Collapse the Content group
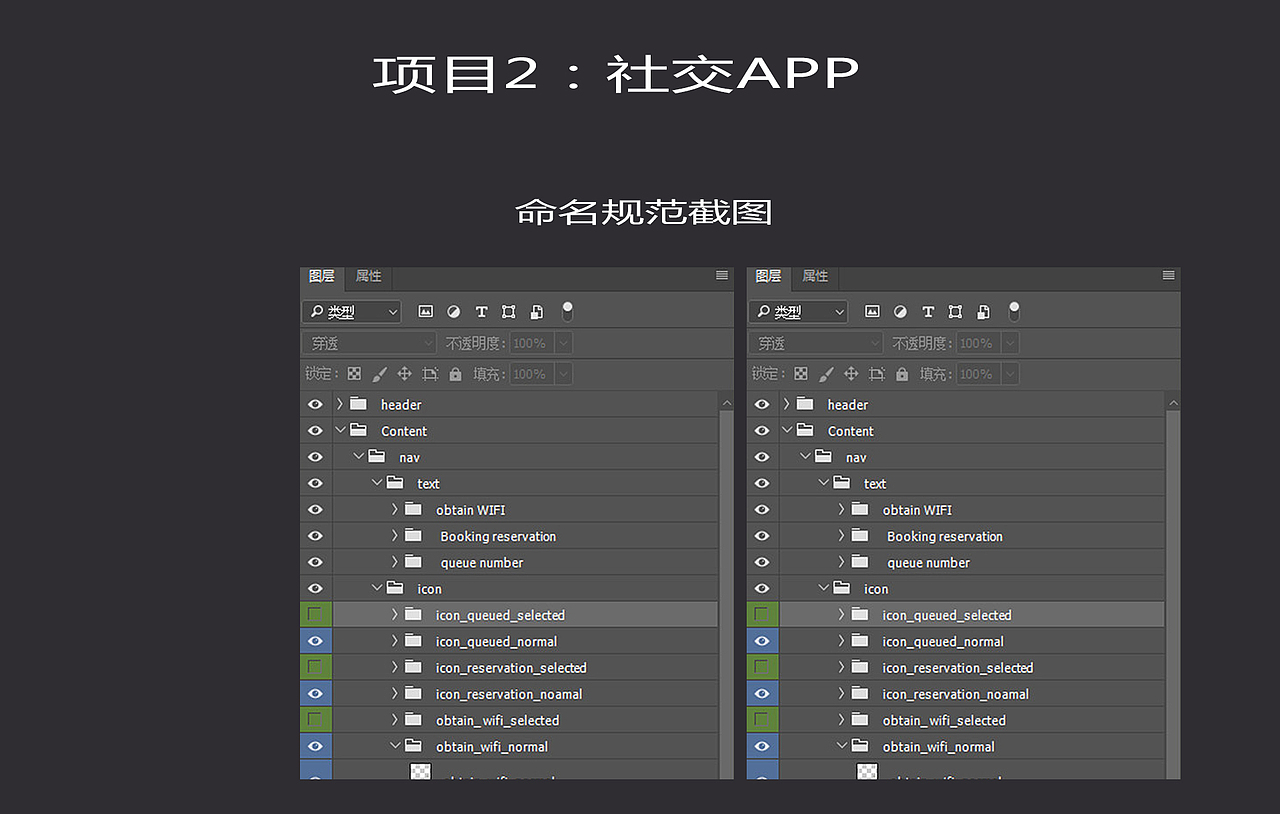The width and height of the screenshot is (1280, 814). (x=341, y=430)
